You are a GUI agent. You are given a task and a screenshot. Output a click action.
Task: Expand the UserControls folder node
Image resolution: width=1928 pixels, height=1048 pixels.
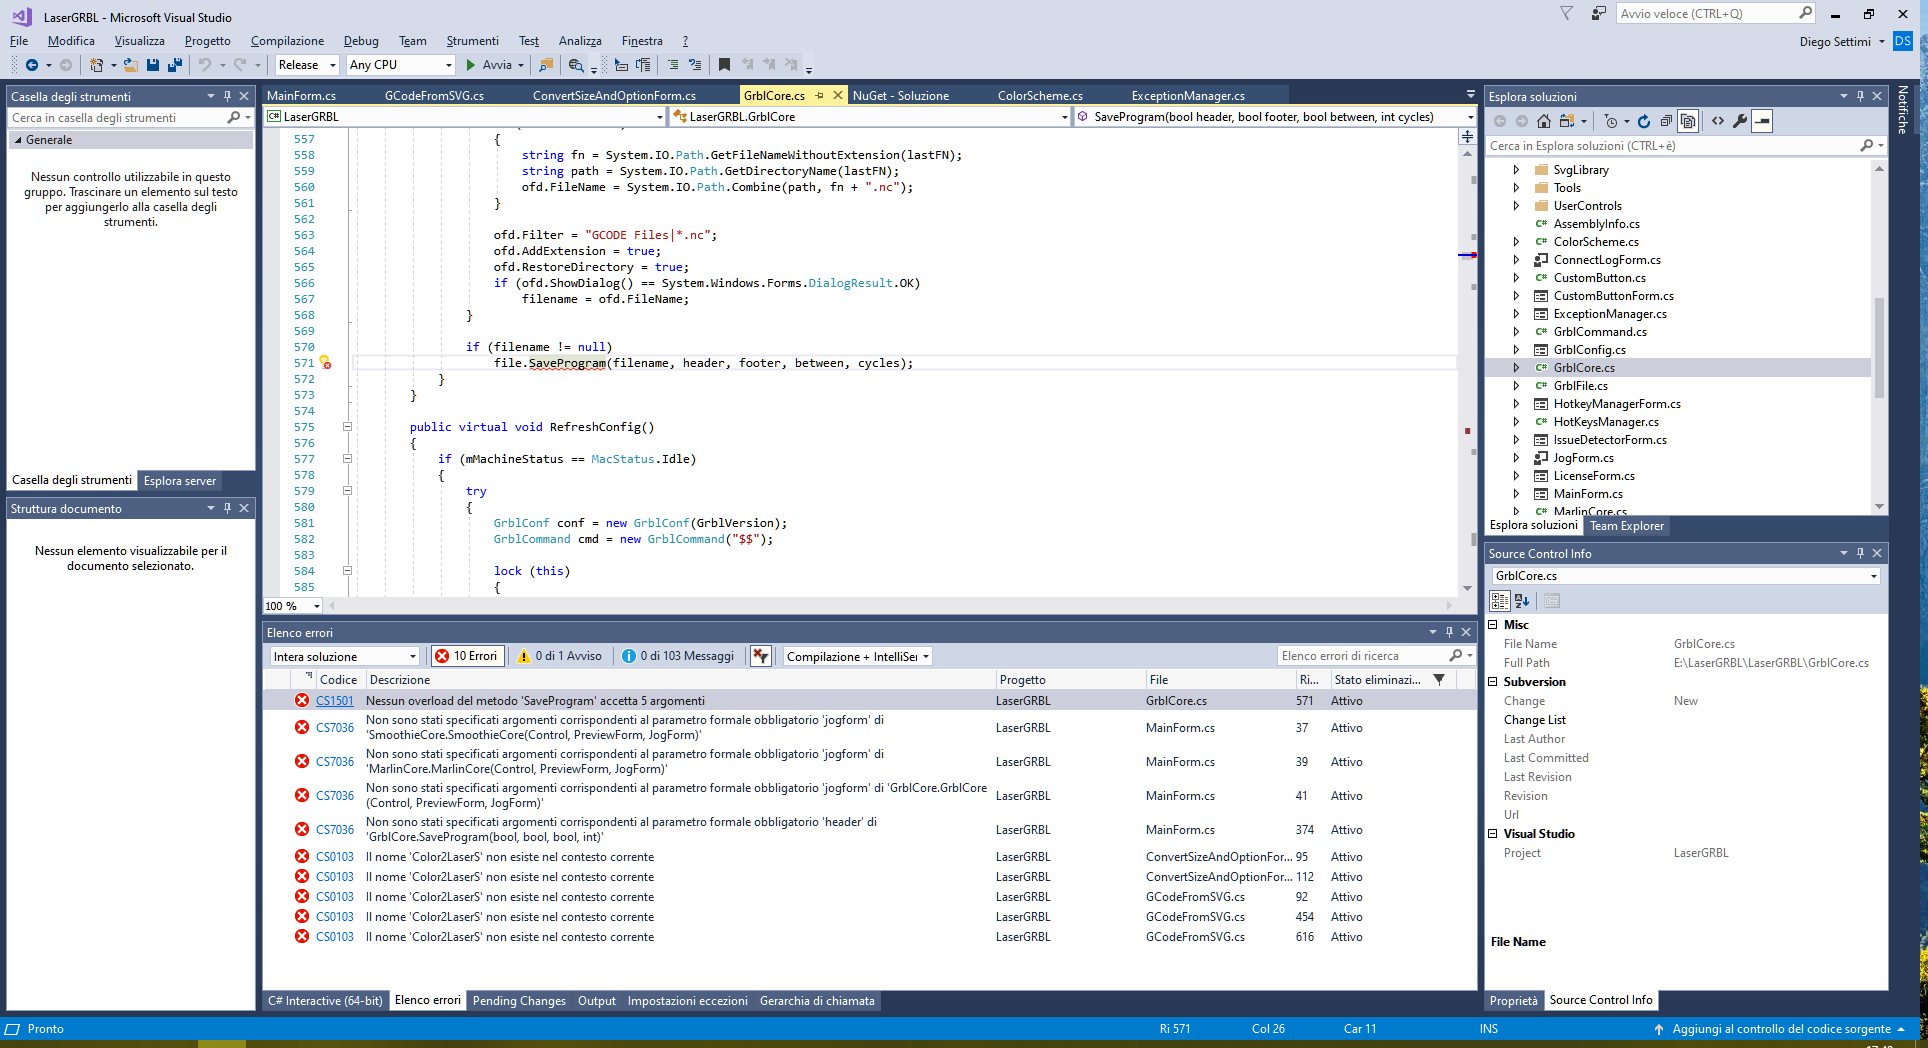click(x=1516, y=206)
